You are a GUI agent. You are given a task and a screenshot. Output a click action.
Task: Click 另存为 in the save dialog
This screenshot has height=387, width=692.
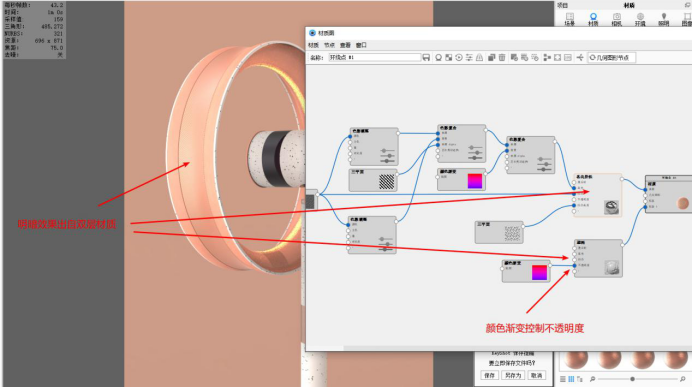click(513, 376)
